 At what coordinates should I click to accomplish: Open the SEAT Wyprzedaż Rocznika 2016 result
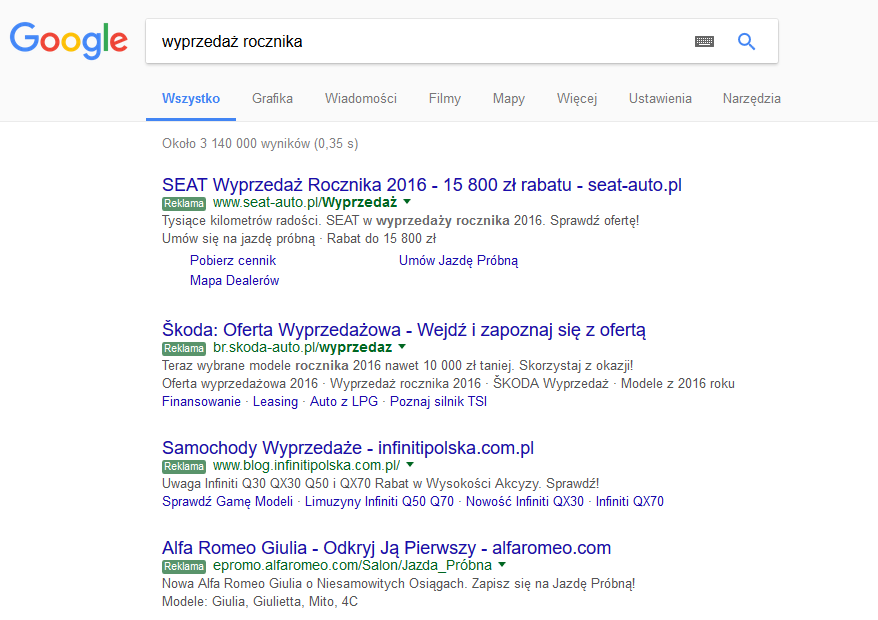422,185
